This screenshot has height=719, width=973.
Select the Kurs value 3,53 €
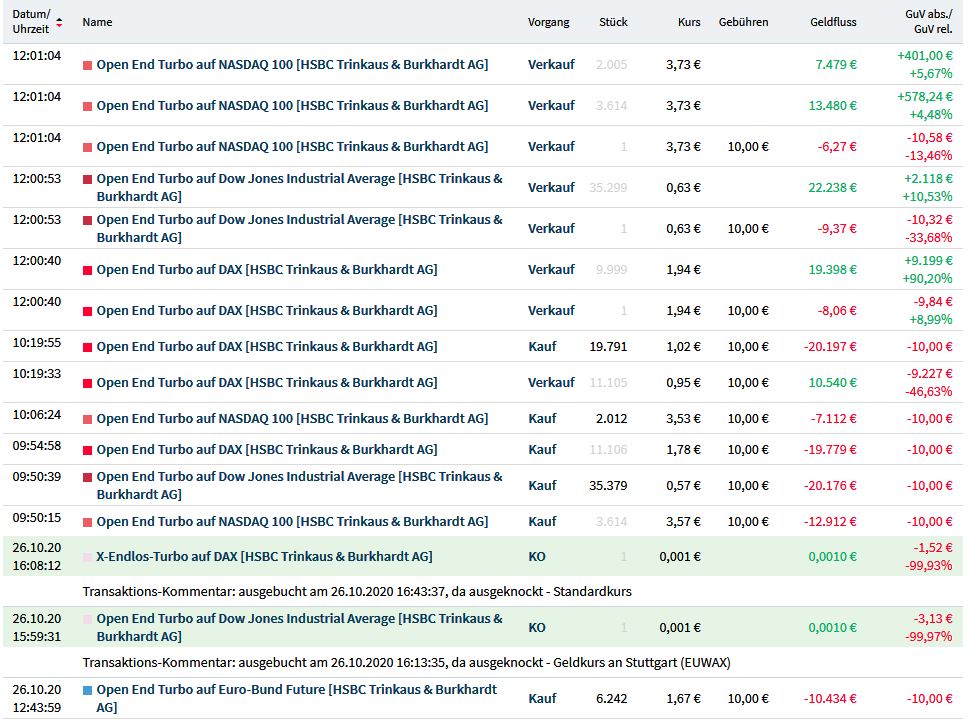tap(683, 418)
